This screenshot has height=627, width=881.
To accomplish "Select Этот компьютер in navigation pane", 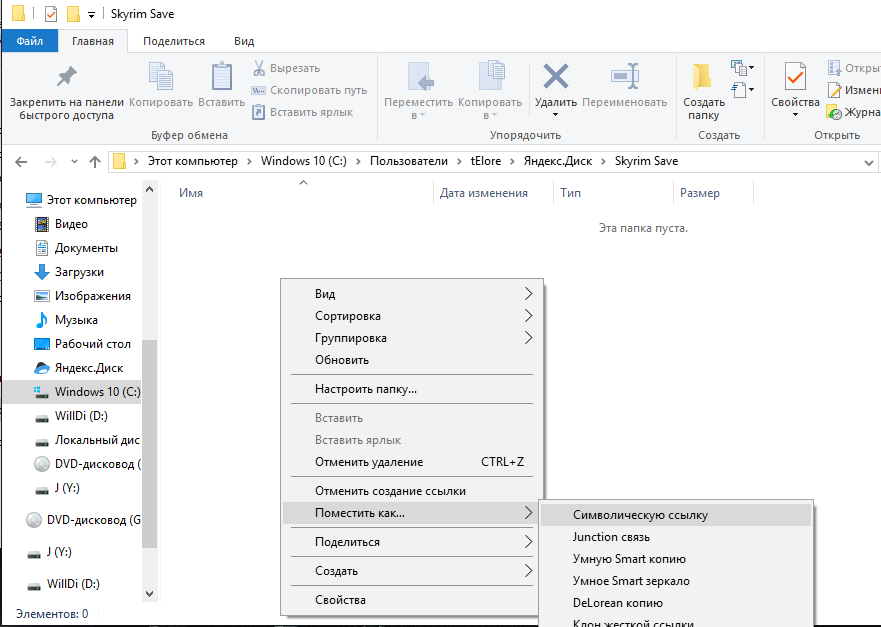I will tap(81, 200).
